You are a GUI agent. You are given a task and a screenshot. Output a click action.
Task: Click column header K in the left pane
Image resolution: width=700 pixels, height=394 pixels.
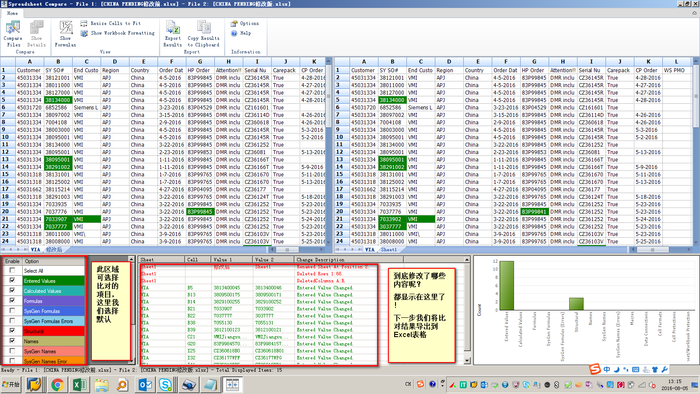pyautogui.click(x=314, y=62)
